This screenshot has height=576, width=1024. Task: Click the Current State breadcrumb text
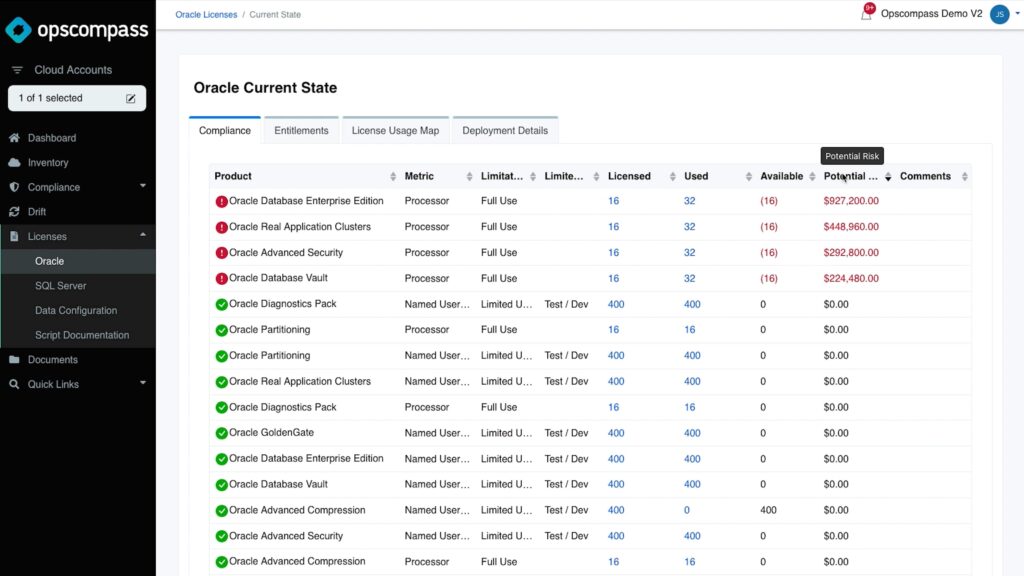pyautogui.click(x=275, y=14)
